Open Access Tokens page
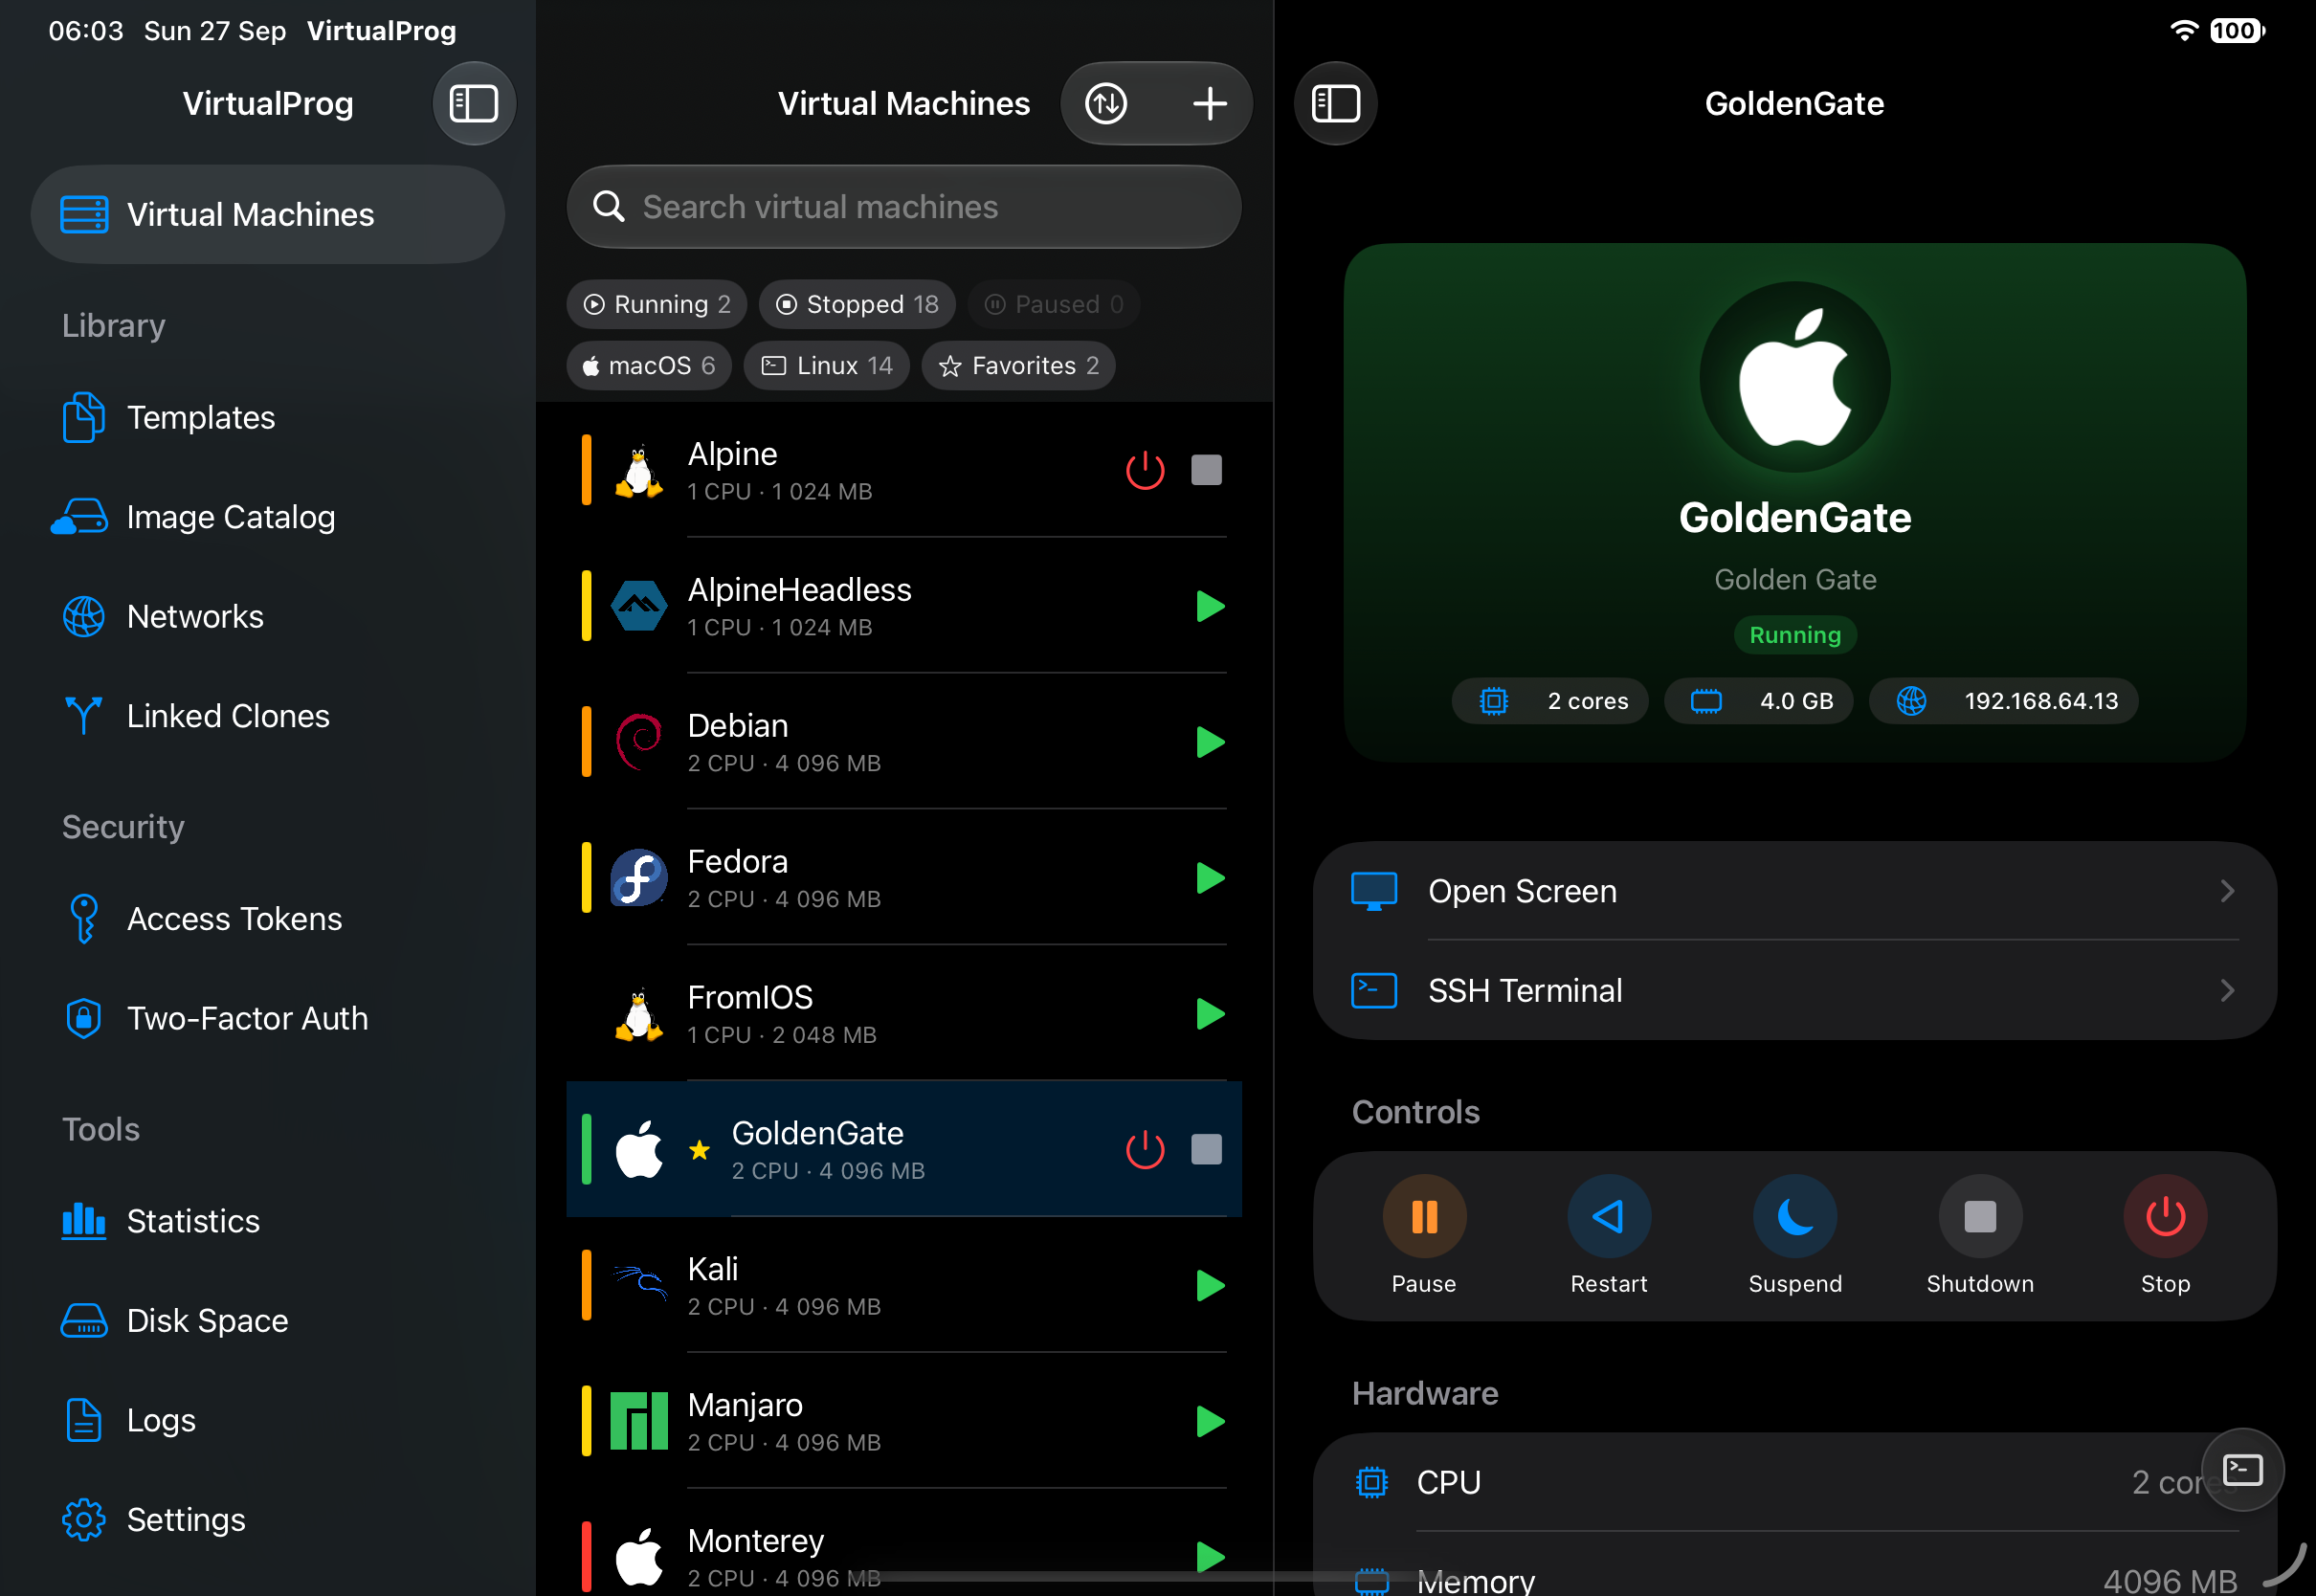The width and height of the screenshot is (2316, 1596). click(268, 919)
